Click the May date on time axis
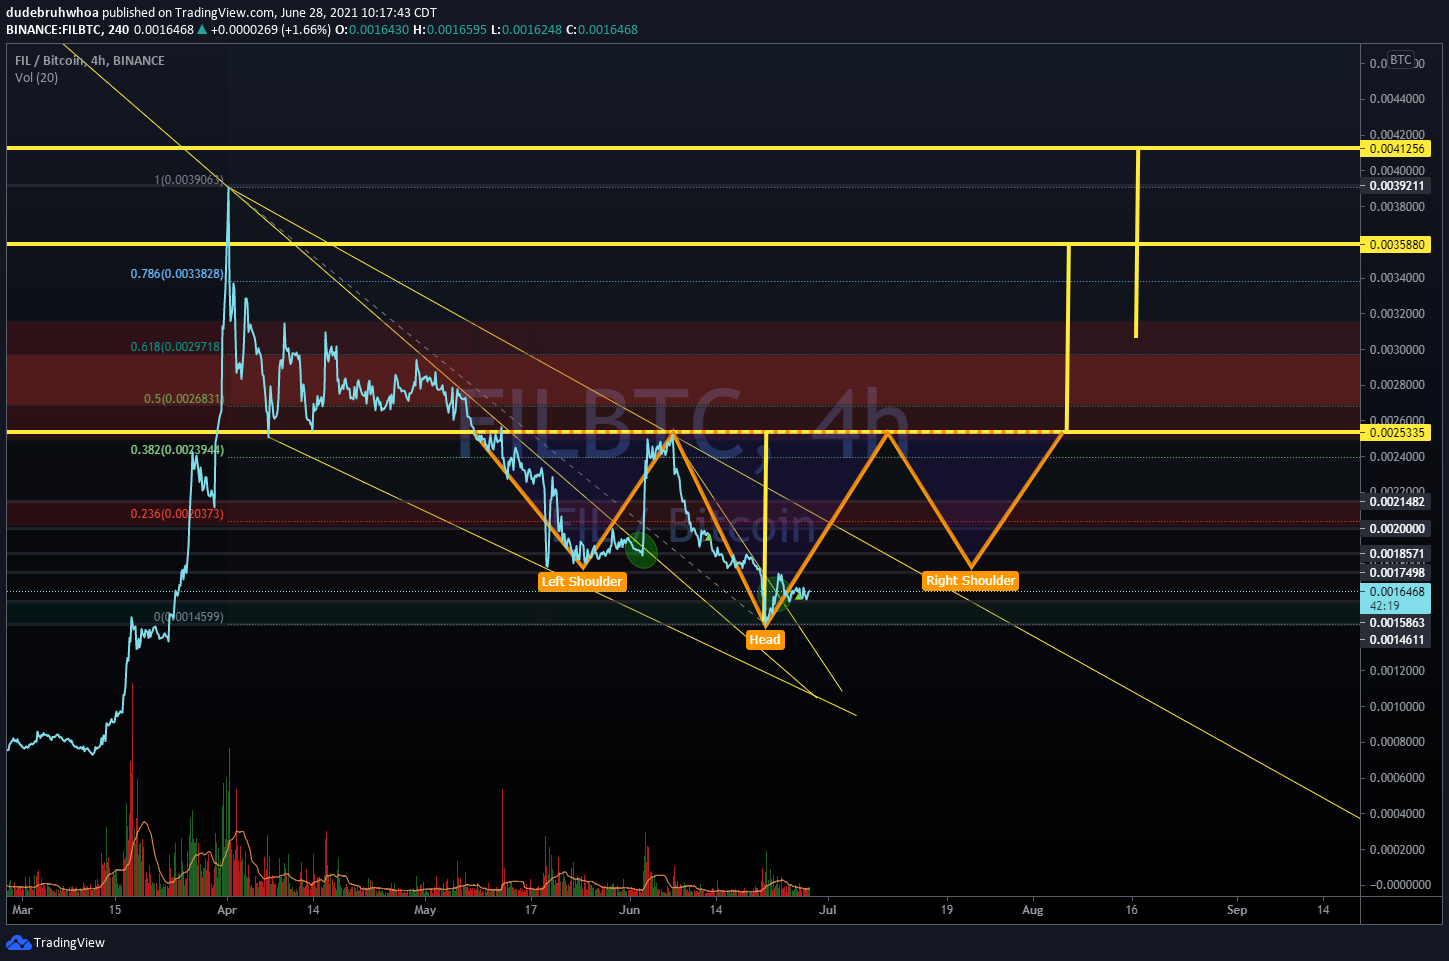Image resolution: width=1449 pixels, height=961 pixels. (425, 909)
